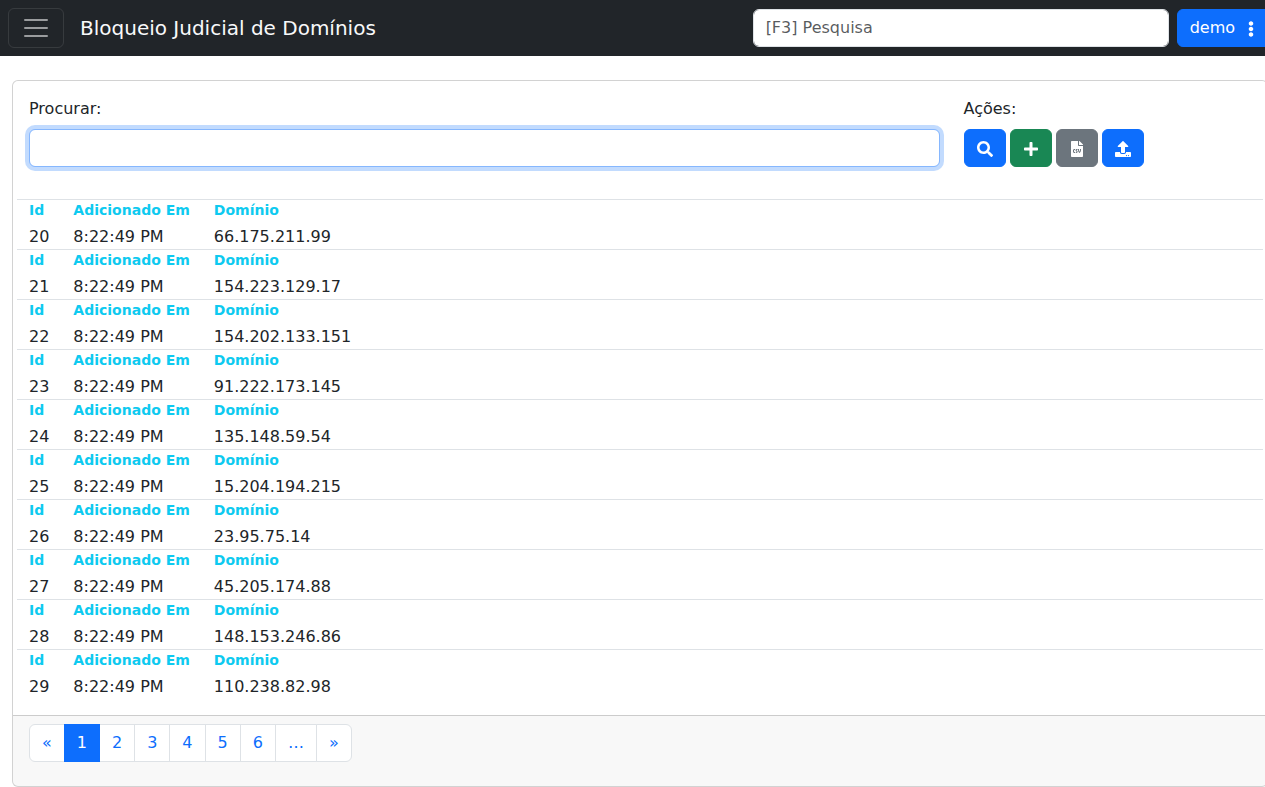Open pagination page 3
Screen dimensions: 1265x787
(152, 743)
